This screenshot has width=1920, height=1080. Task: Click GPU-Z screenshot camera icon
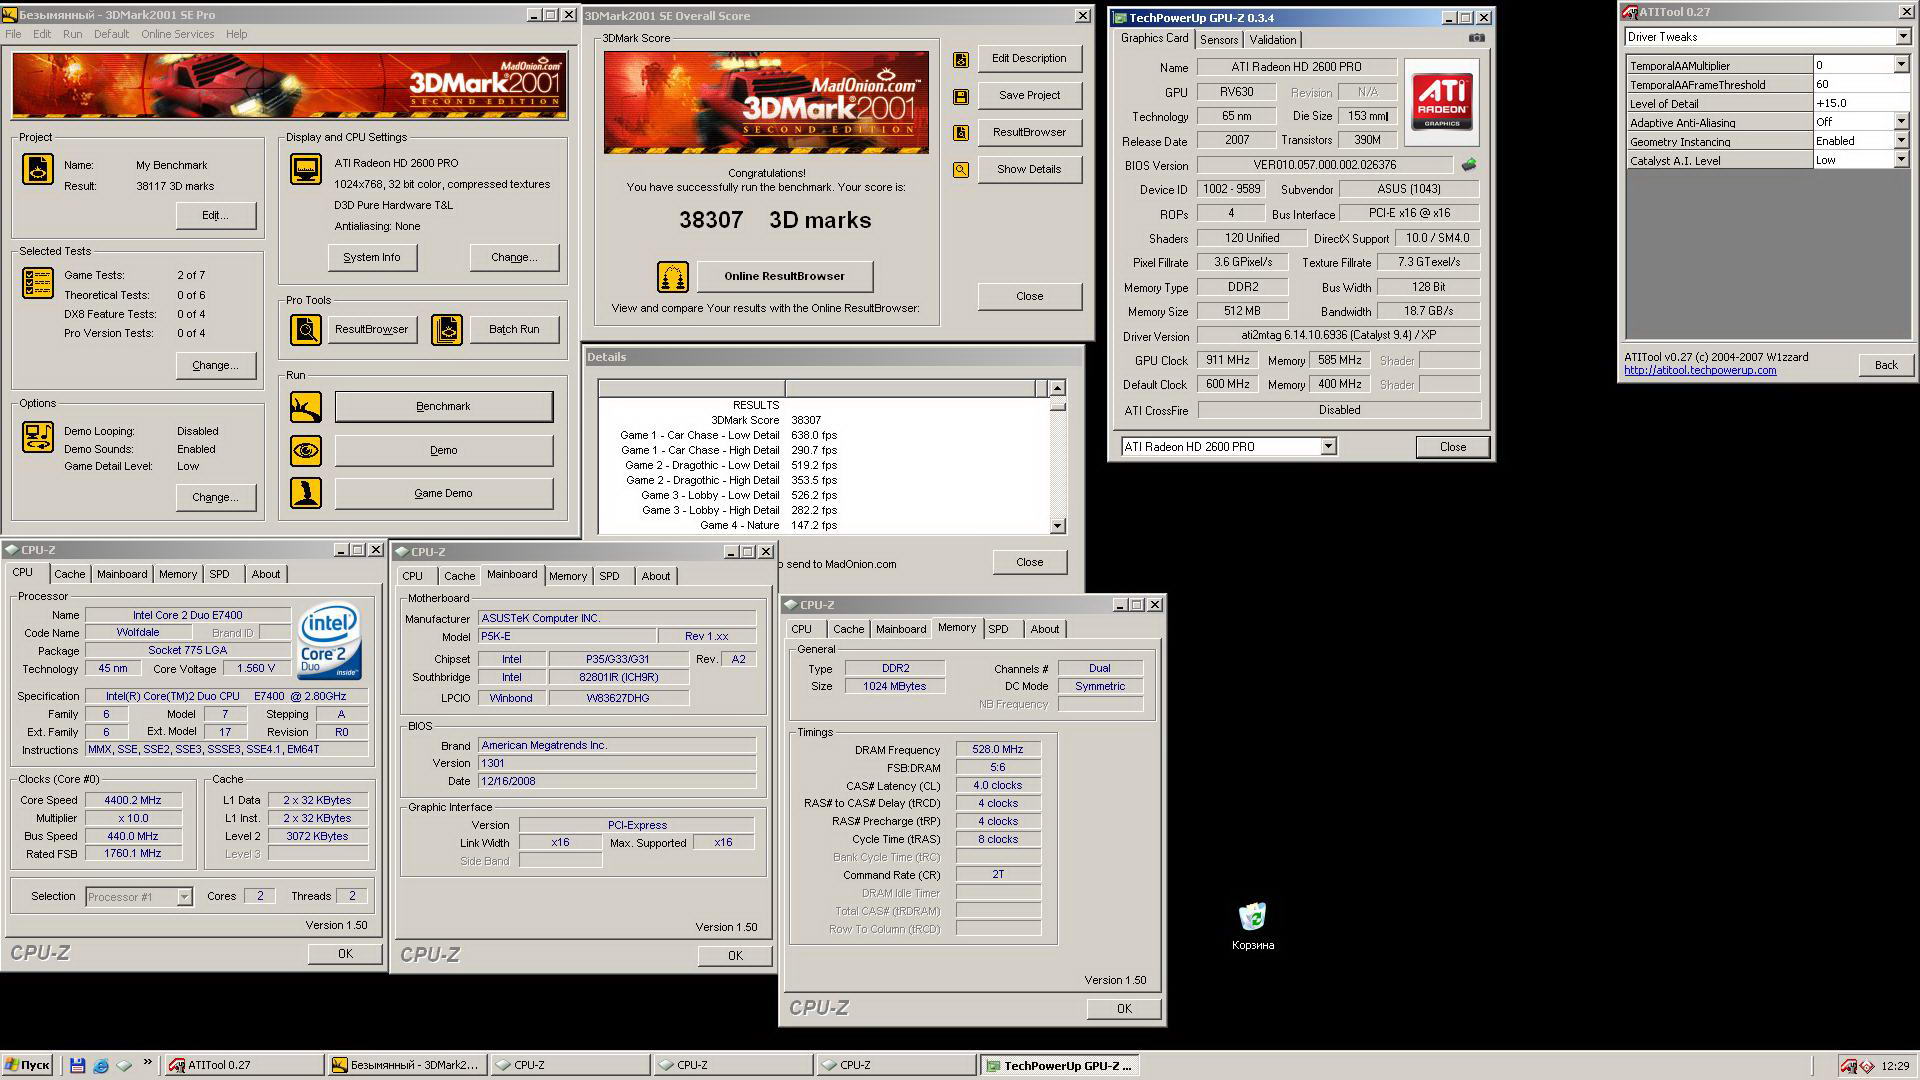(1477, 39)
